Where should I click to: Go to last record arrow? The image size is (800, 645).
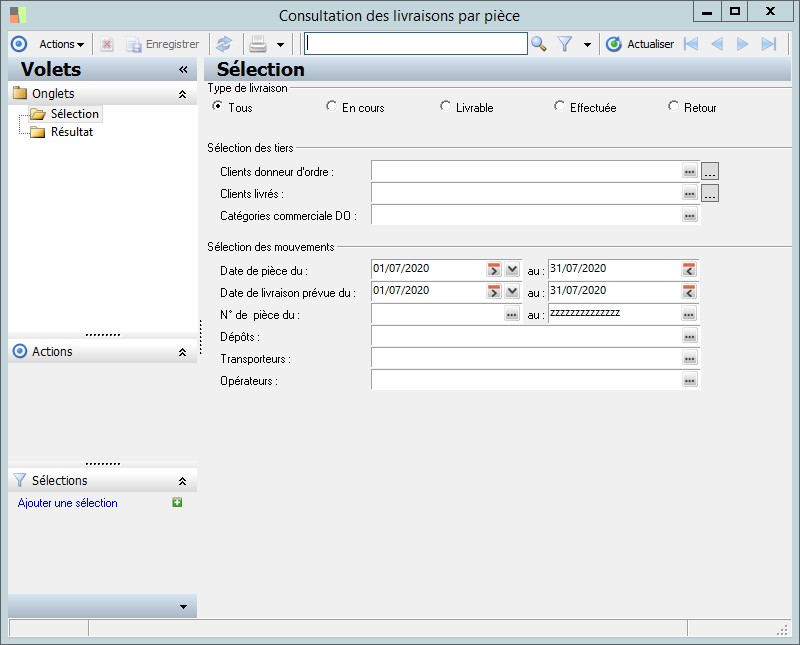769,44
